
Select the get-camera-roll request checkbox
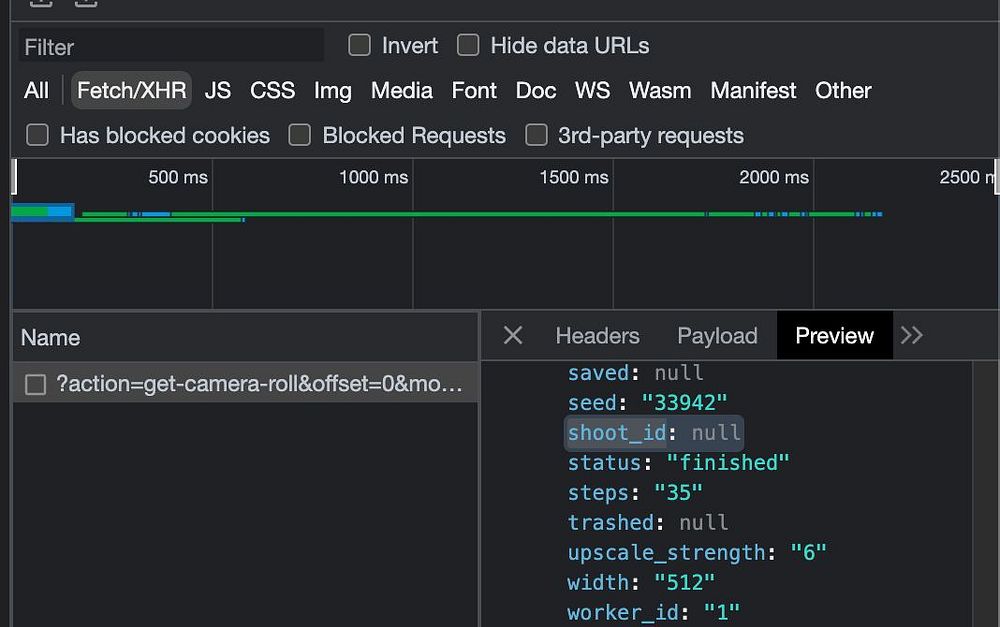[x=35, y=385]
